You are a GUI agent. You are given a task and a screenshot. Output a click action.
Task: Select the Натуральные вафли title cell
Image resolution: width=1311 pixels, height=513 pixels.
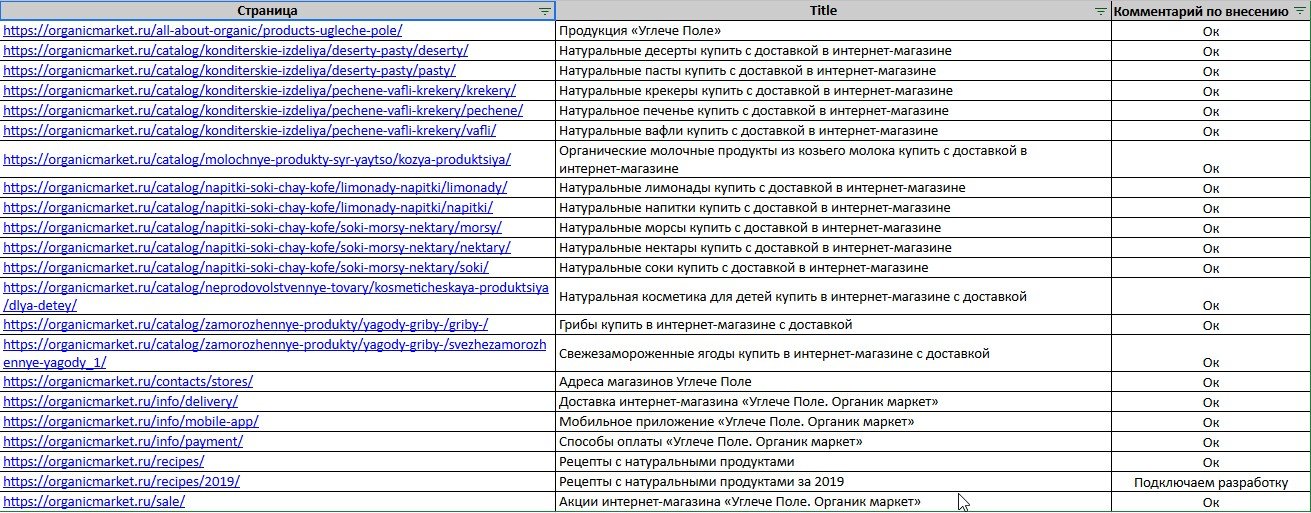click(833, 131)
